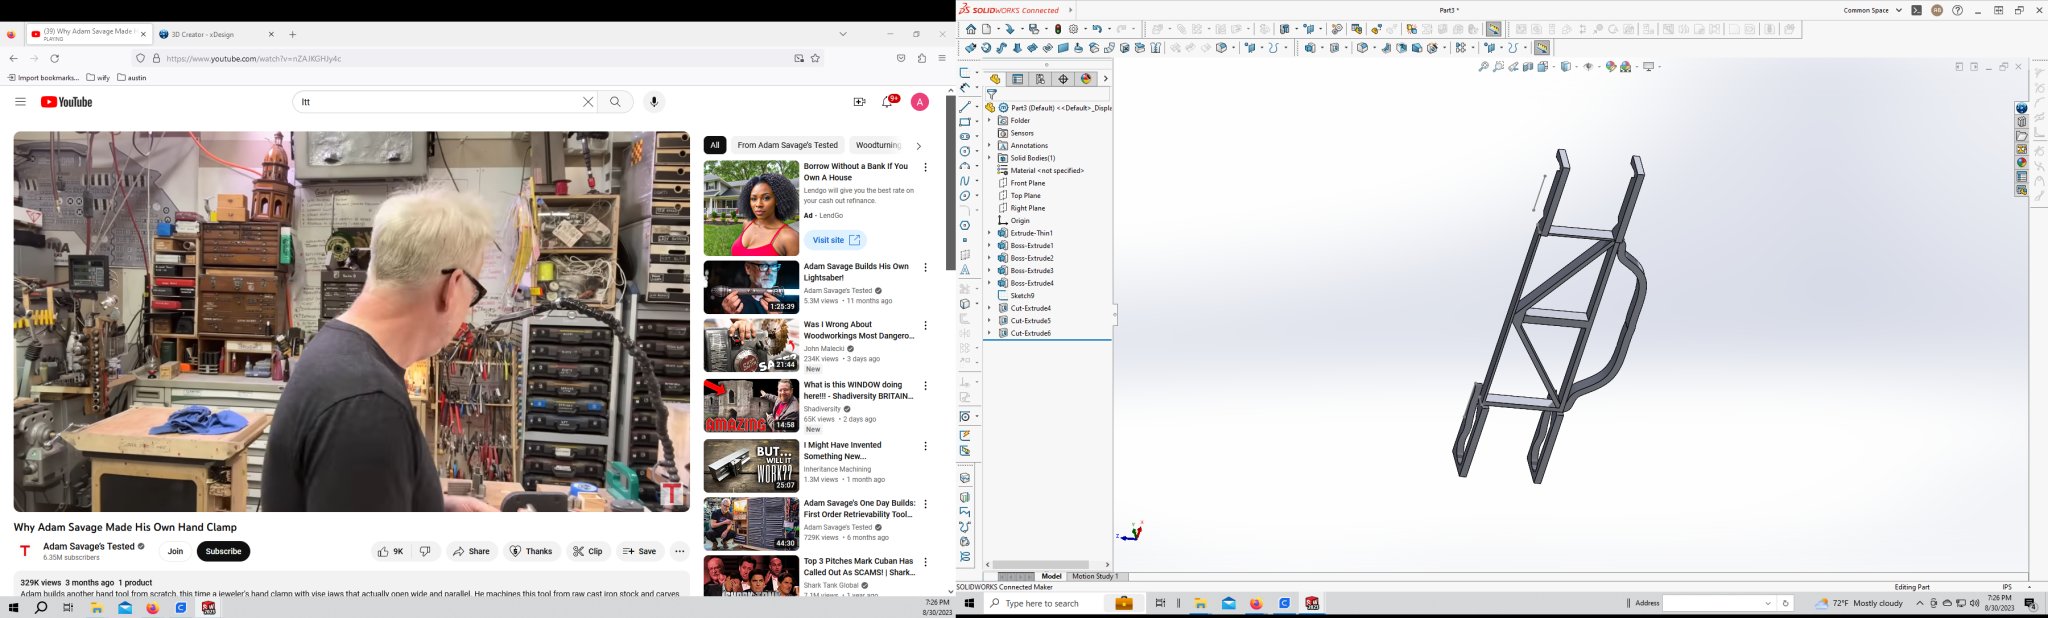This screenshot has width=2048, height=618.
Task: Expand the Boss-Extrude1 feature node
Action: pyautogui.click(x=989, y=246)
